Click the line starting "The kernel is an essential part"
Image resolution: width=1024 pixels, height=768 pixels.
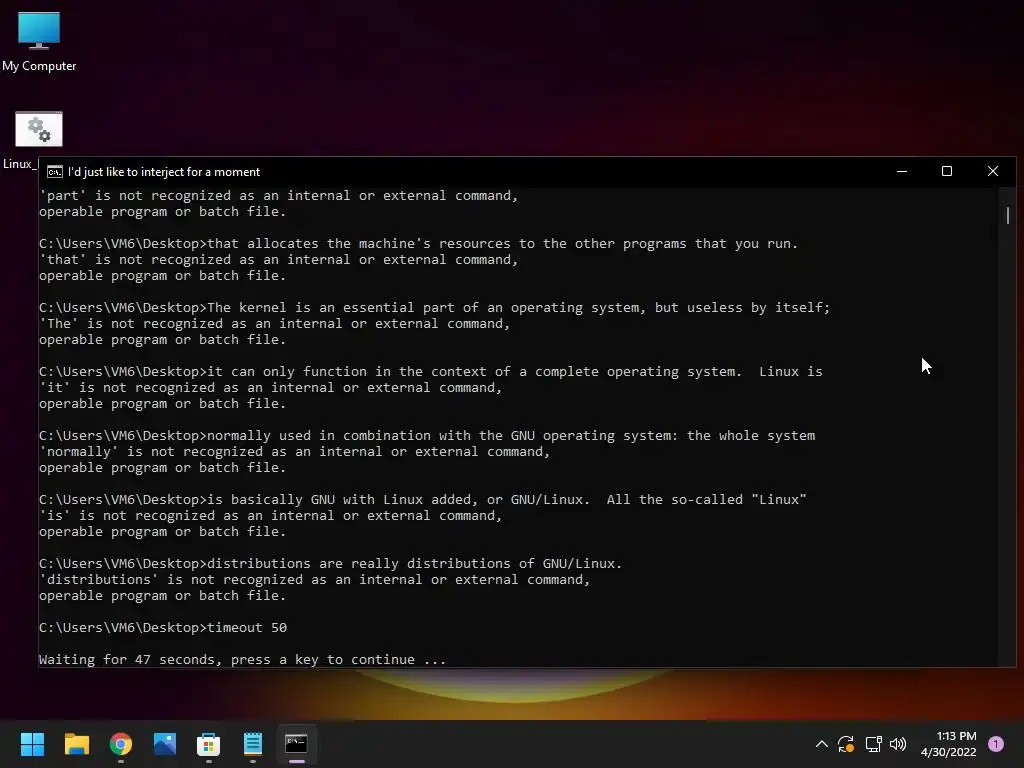point(434,308)
